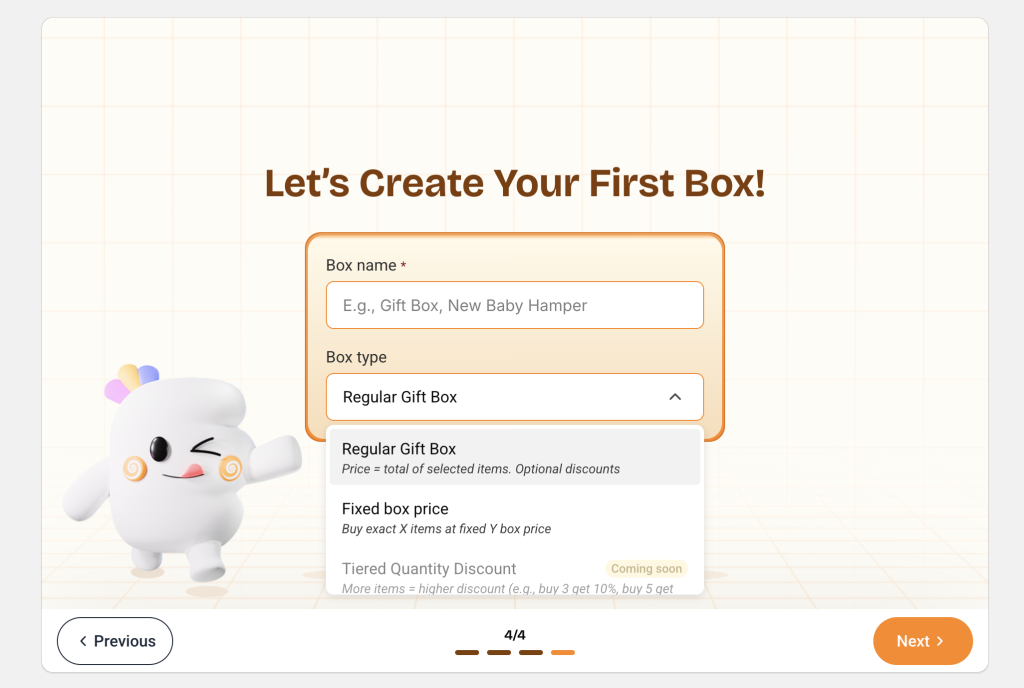Viewport: 1024px width, 688px height.
Task: Click the first step progress segment
Action: coord(467,652)
